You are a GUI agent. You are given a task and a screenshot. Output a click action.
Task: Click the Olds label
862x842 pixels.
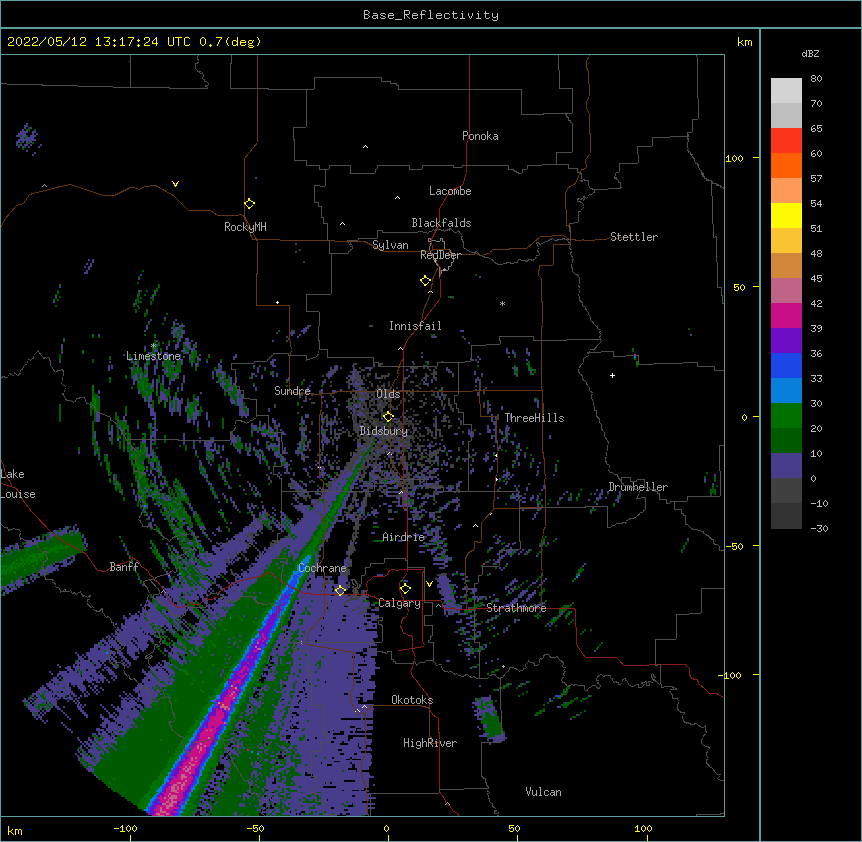388,394
